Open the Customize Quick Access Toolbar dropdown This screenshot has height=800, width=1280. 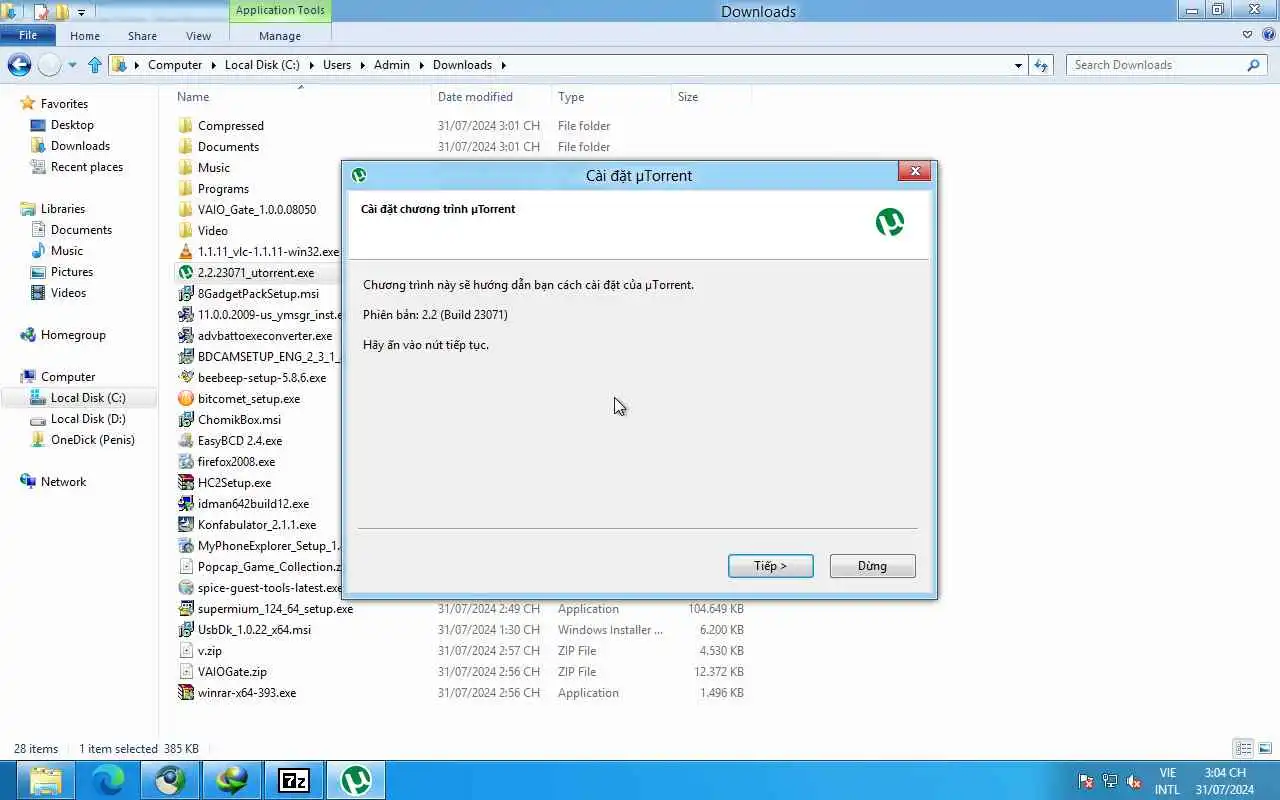(x=81, y=13)
